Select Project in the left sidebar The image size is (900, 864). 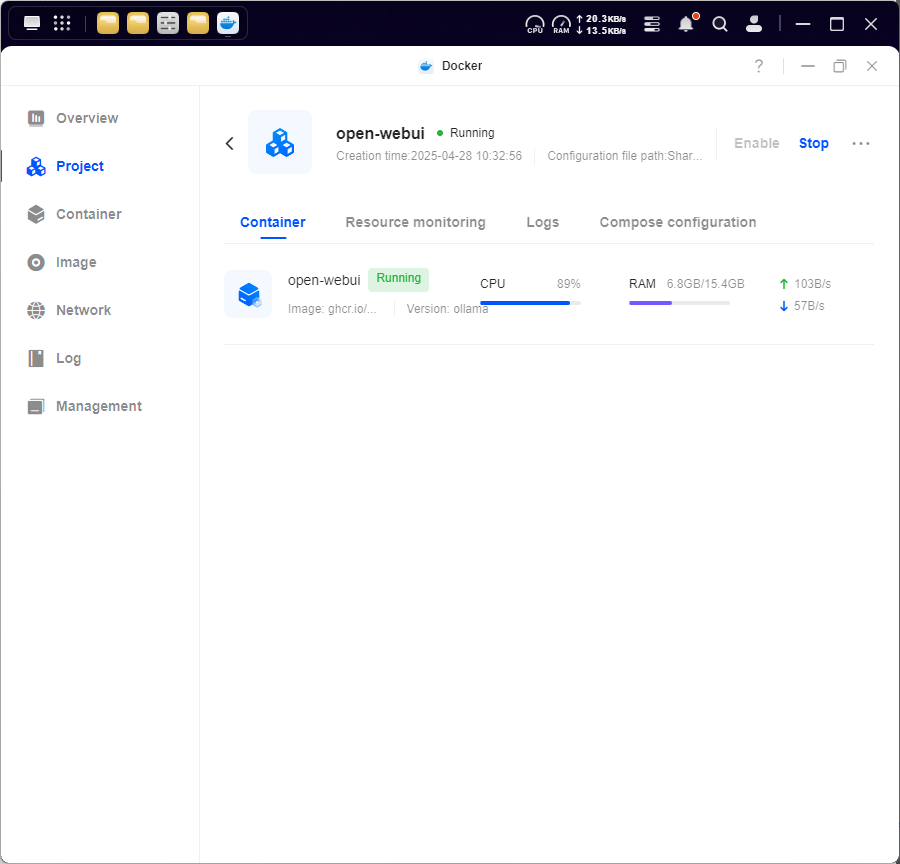(79, 166)
